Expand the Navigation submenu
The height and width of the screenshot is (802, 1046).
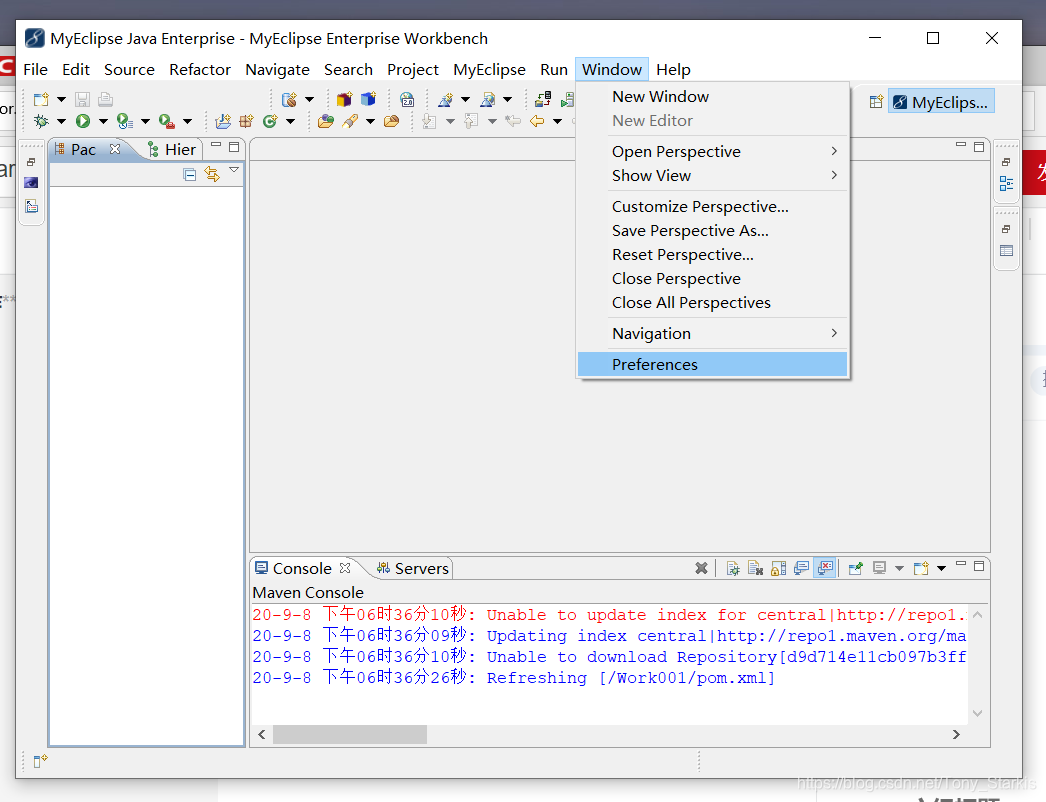712,334
